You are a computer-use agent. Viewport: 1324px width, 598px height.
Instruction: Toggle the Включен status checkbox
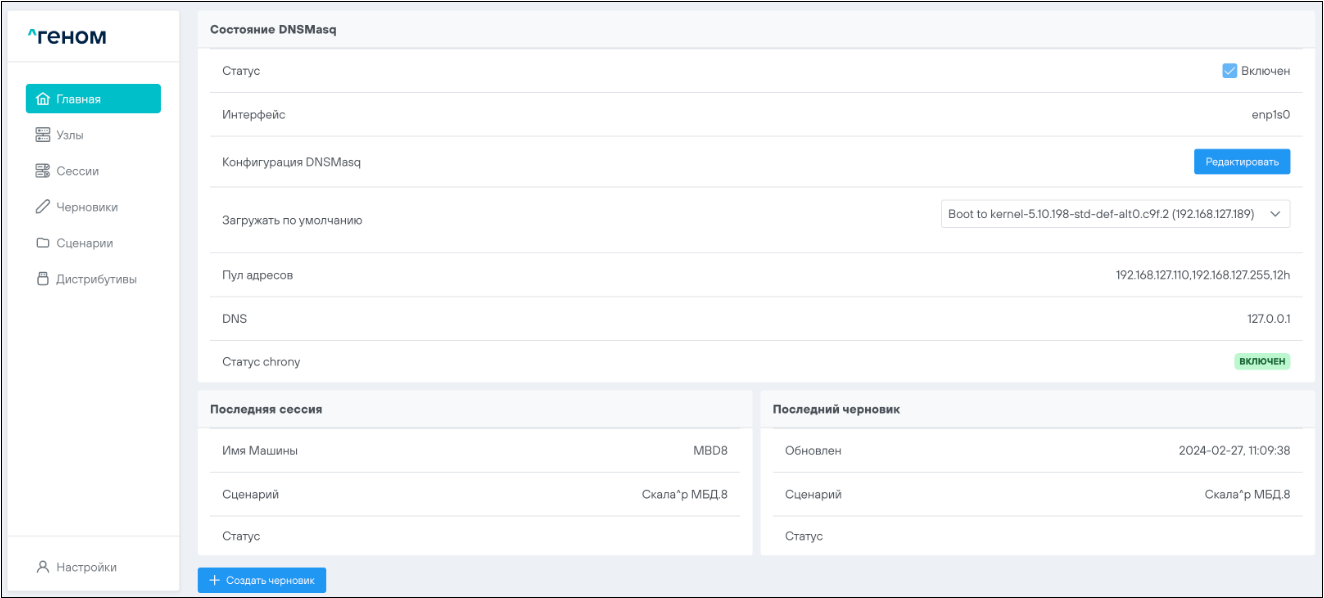[1230, 71]
